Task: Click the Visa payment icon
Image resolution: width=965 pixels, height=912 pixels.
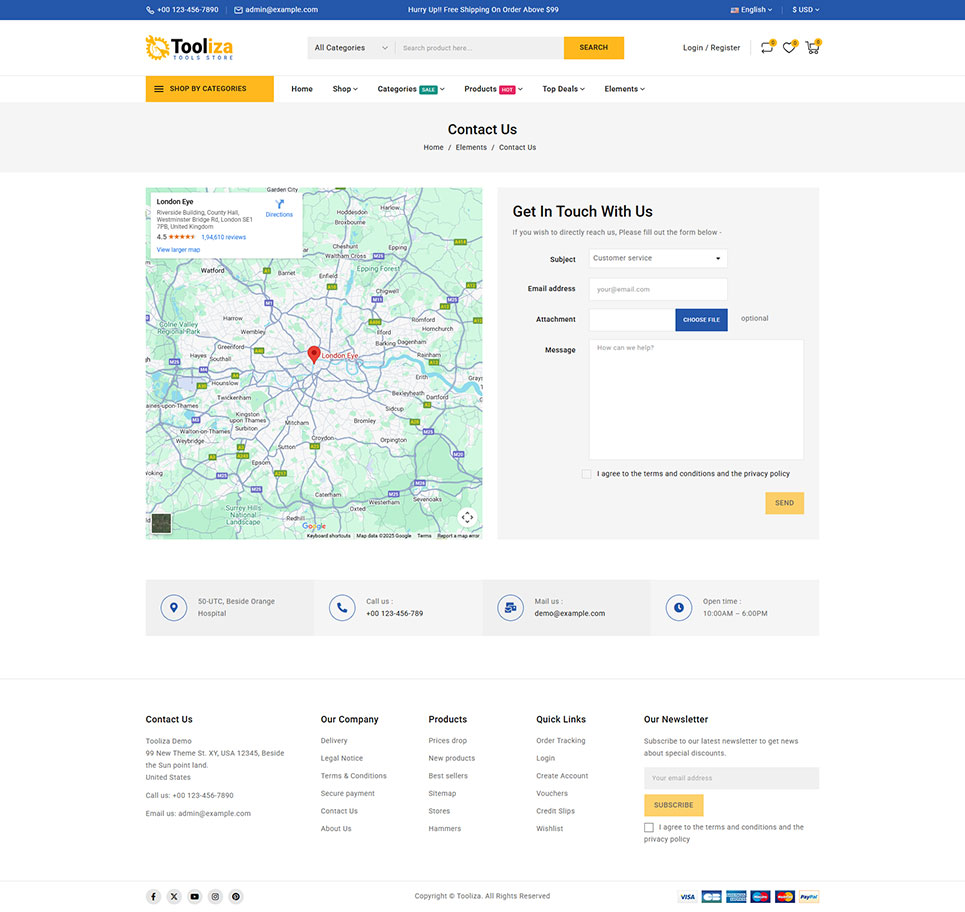Action: click(687, 897)
